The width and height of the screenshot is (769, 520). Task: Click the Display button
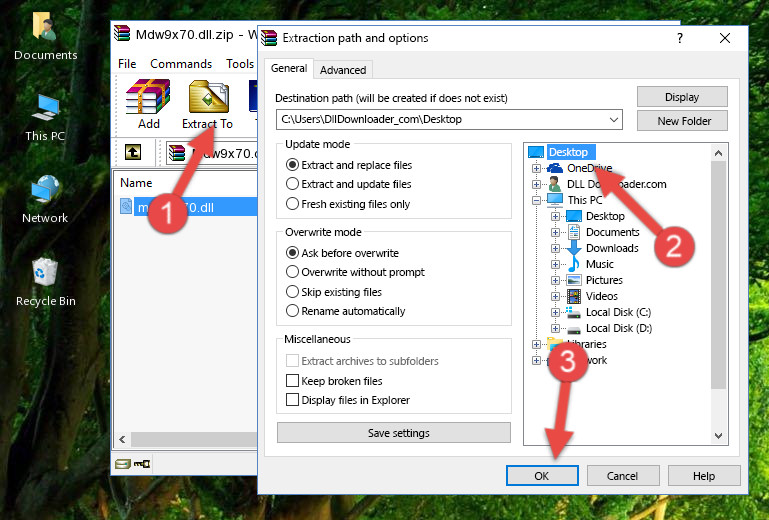[x=682, y=97]
